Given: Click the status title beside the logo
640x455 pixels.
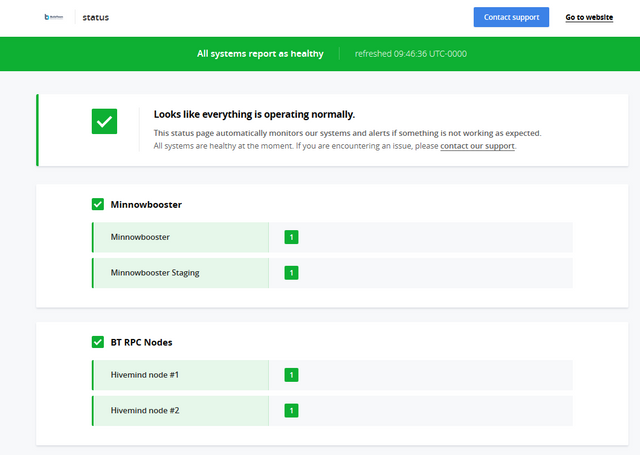Looking at the screenshot, I should click(x=96, y=18).
